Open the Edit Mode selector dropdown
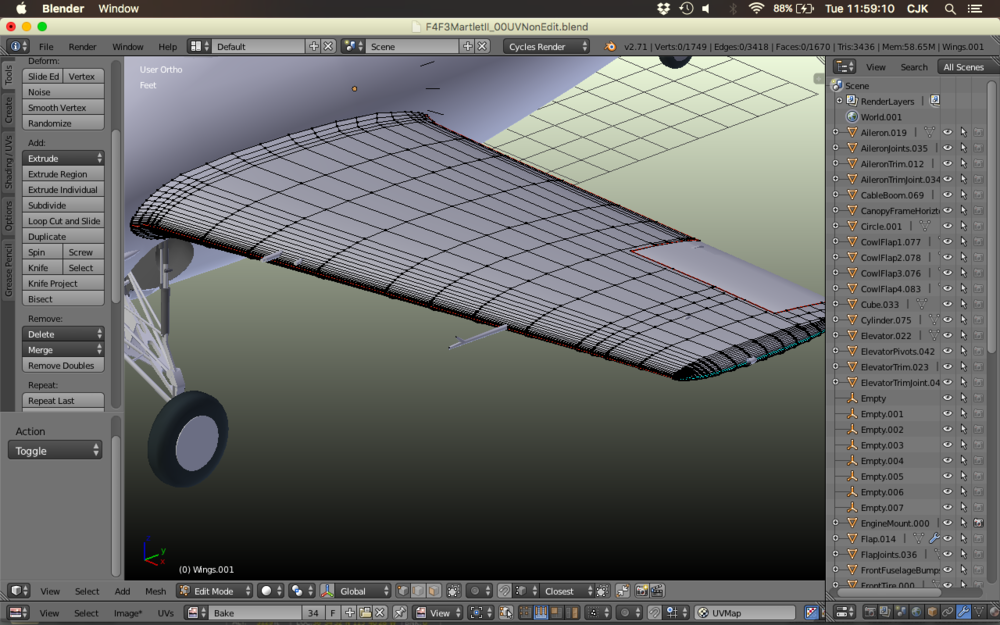 [x=214, y=591]
